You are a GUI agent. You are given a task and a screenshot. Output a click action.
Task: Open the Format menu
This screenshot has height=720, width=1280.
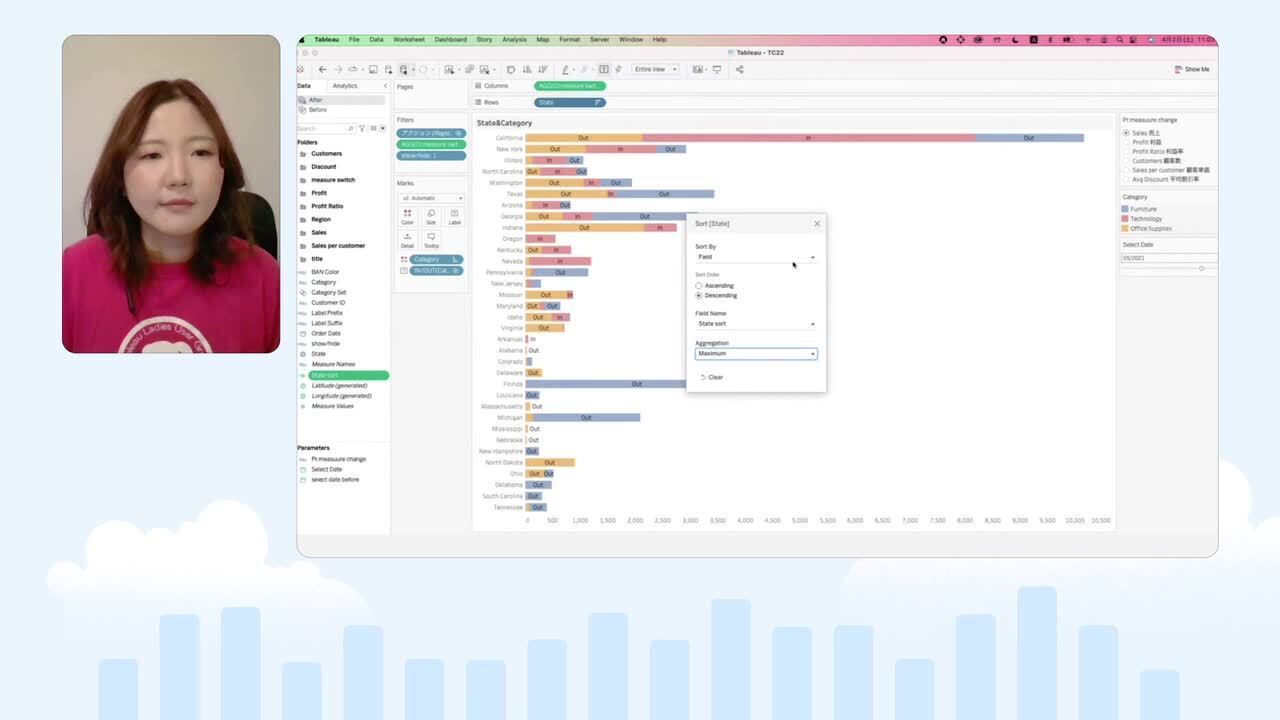pos(569,40)
